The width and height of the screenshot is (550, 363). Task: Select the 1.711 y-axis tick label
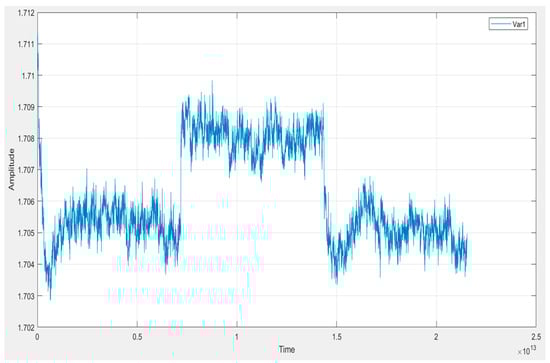pos(26,44)
